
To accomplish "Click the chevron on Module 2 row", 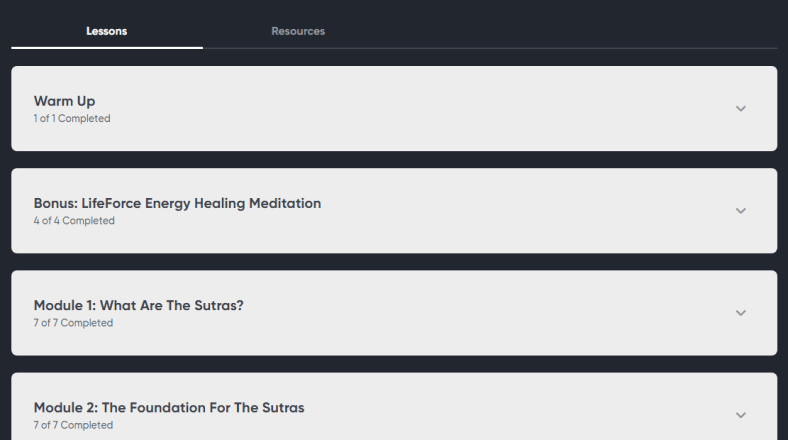I will tap(740, 414).
